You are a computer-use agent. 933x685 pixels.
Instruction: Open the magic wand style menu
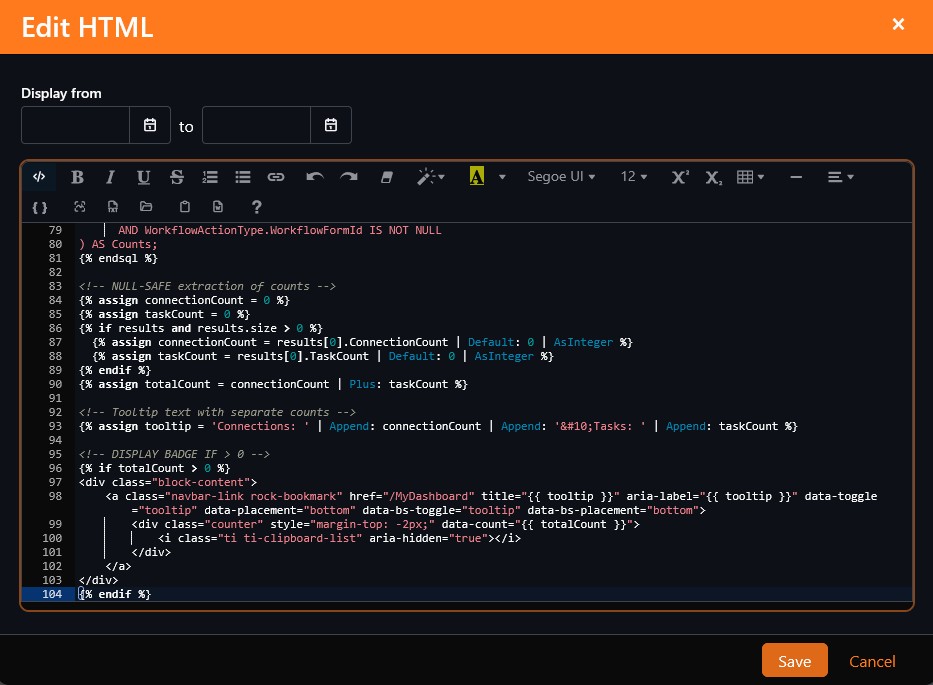[431, 177]
